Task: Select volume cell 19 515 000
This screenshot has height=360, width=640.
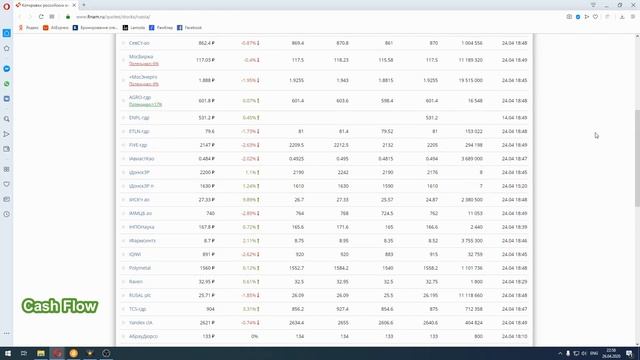Action: coord(471,80)
